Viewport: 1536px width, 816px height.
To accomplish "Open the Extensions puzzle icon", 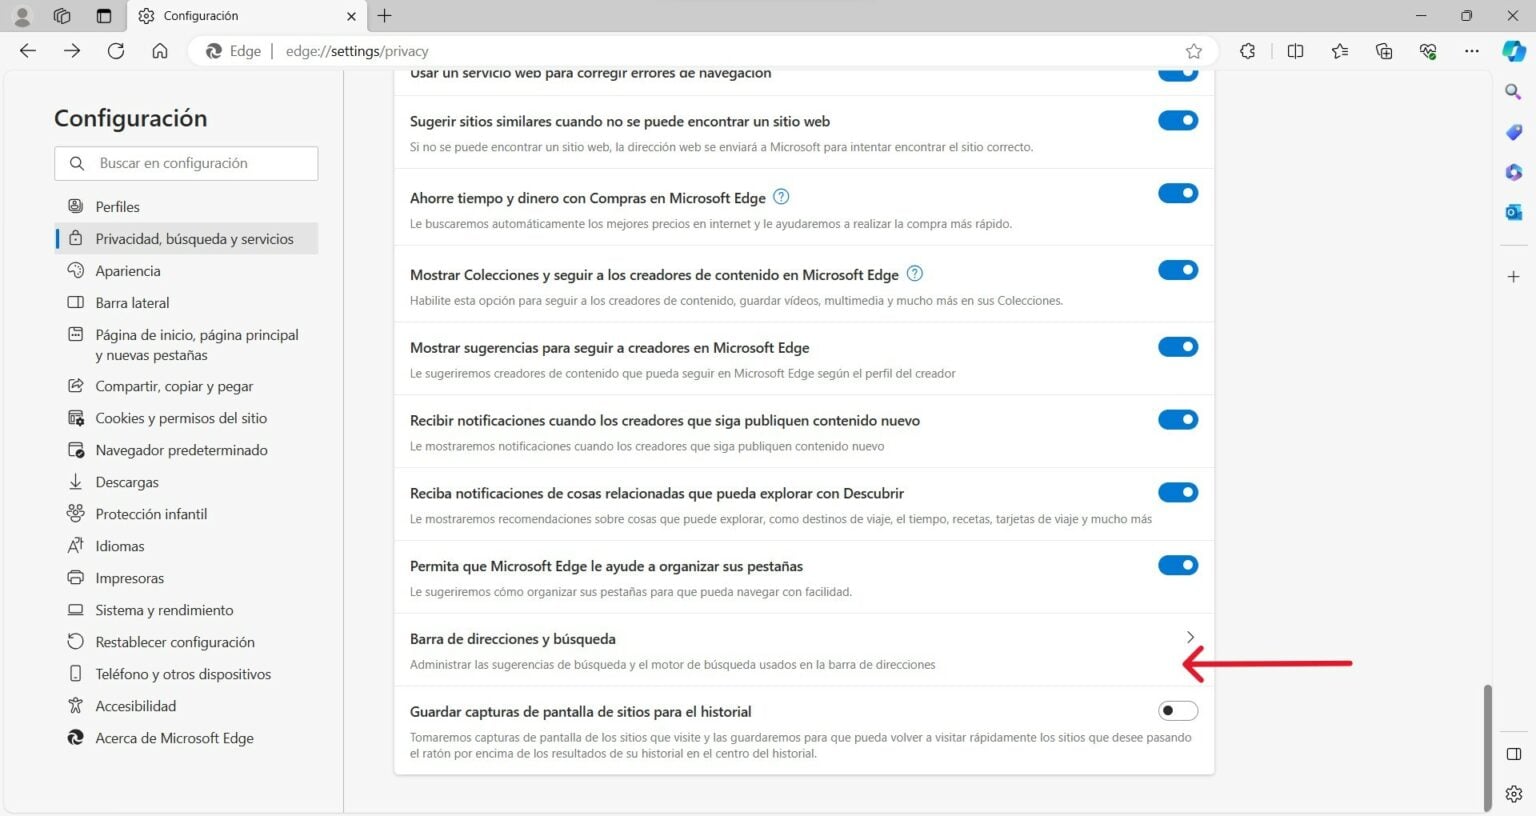I will click(x=1247, y=51).
